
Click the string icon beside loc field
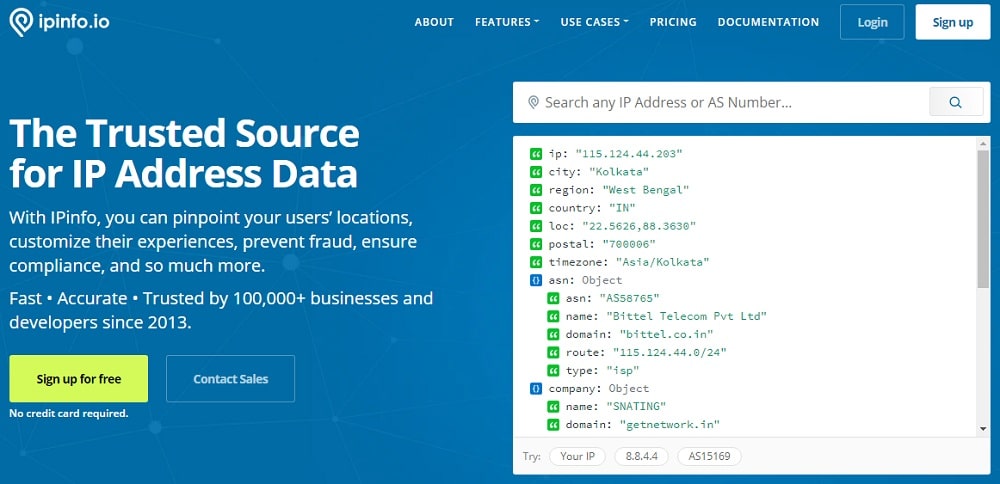(x=536, y=226)
